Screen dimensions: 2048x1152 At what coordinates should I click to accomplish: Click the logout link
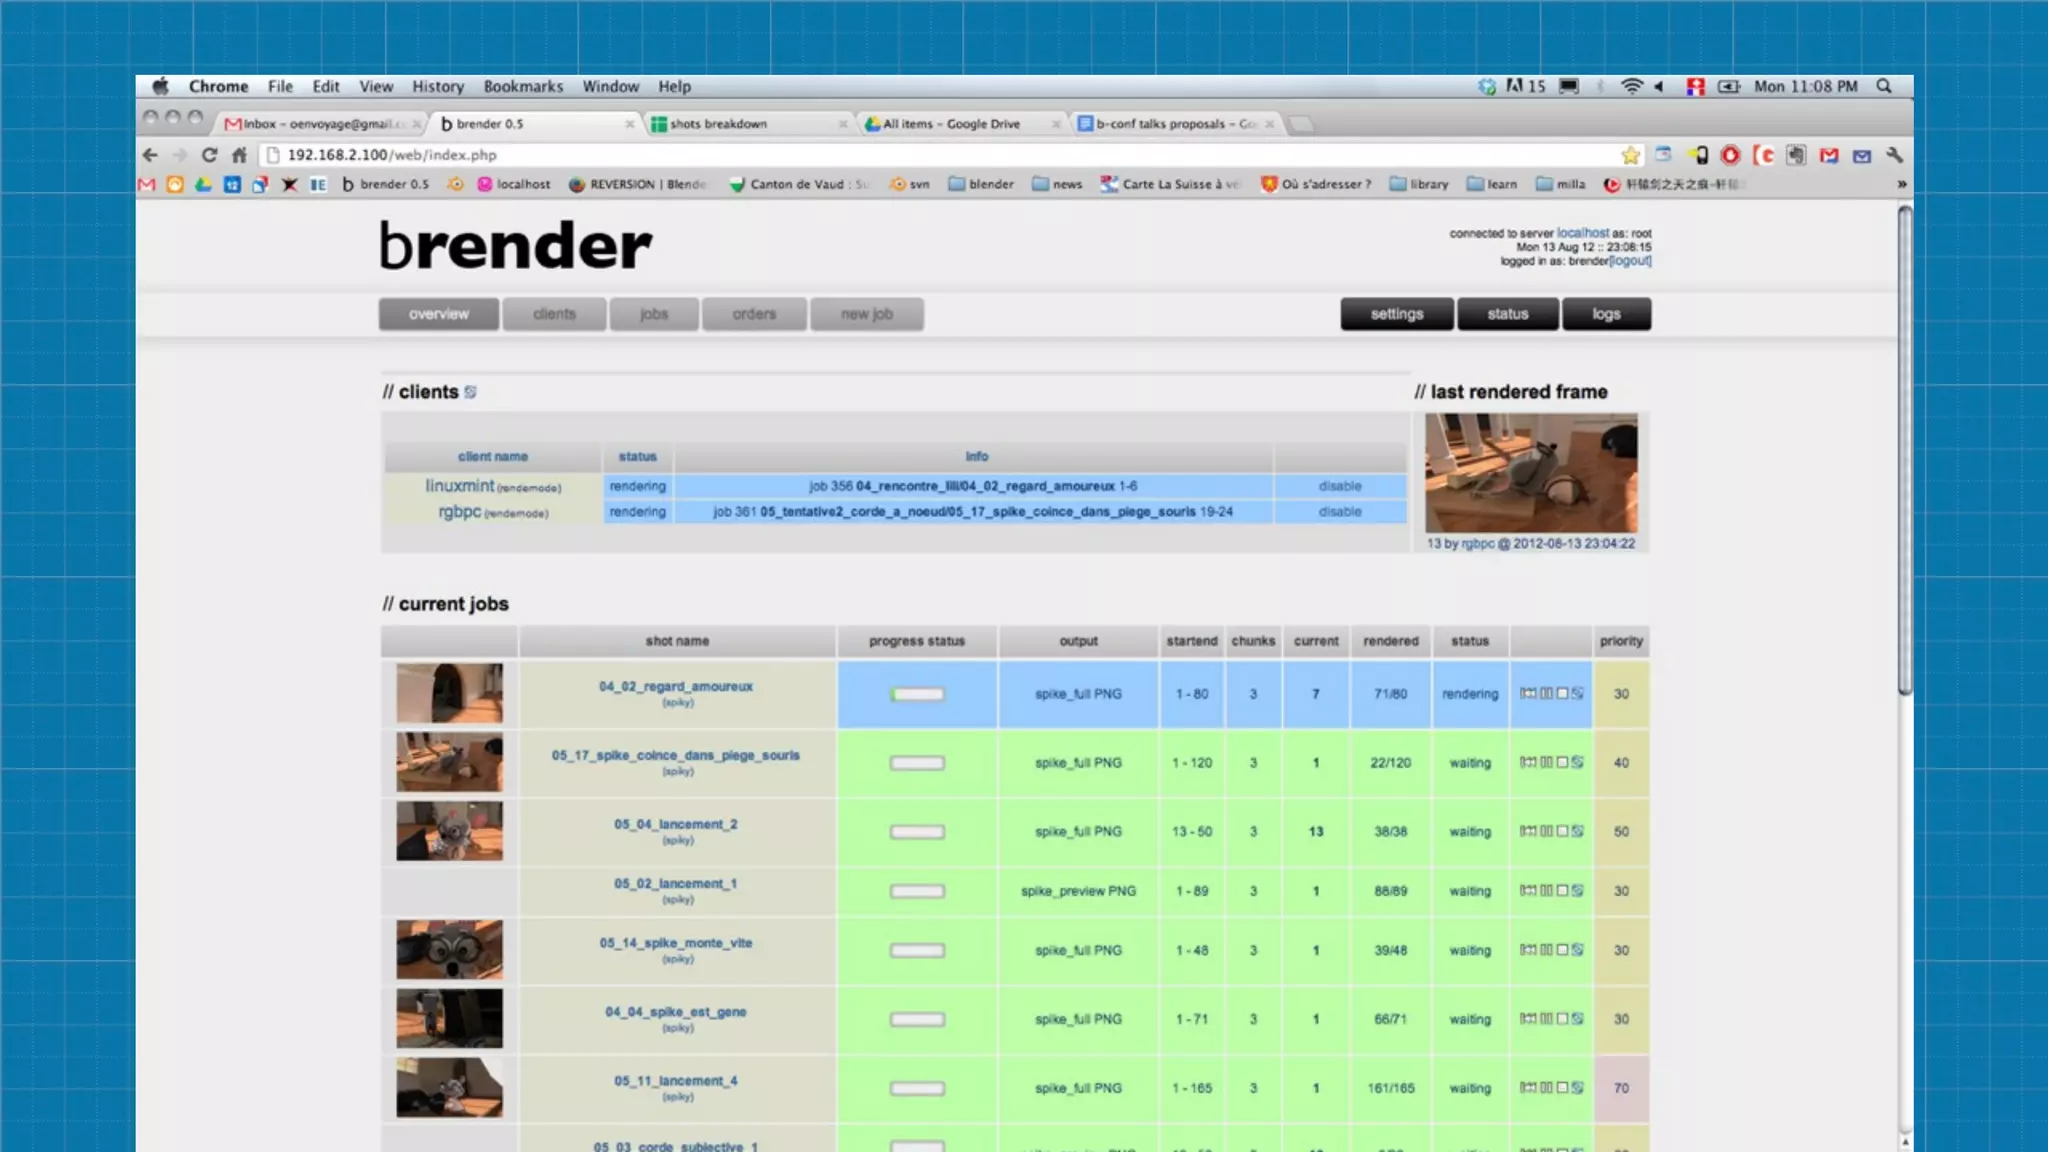pyautogui.click(x=1630, y=261)
